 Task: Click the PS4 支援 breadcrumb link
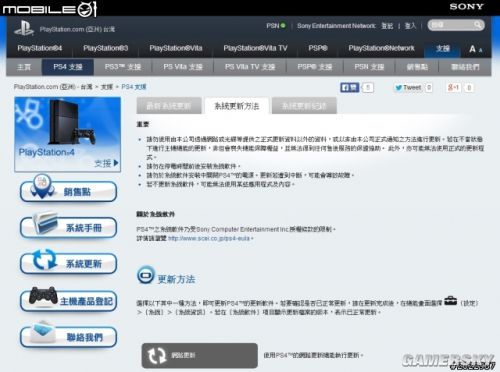click(x=134, y=87)
